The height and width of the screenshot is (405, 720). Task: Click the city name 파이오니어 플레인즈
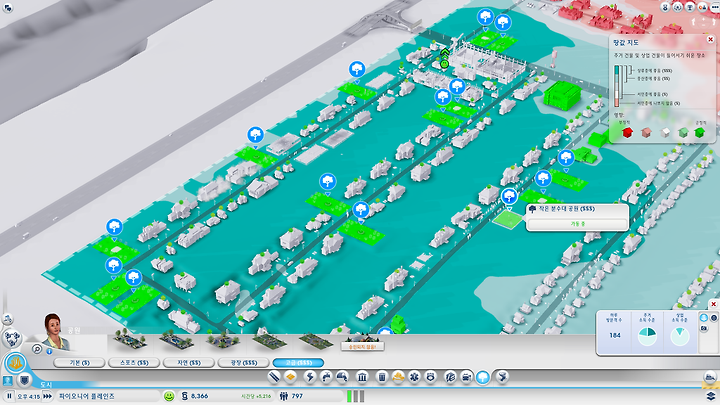pyautogui.click(x=87, y=396)
